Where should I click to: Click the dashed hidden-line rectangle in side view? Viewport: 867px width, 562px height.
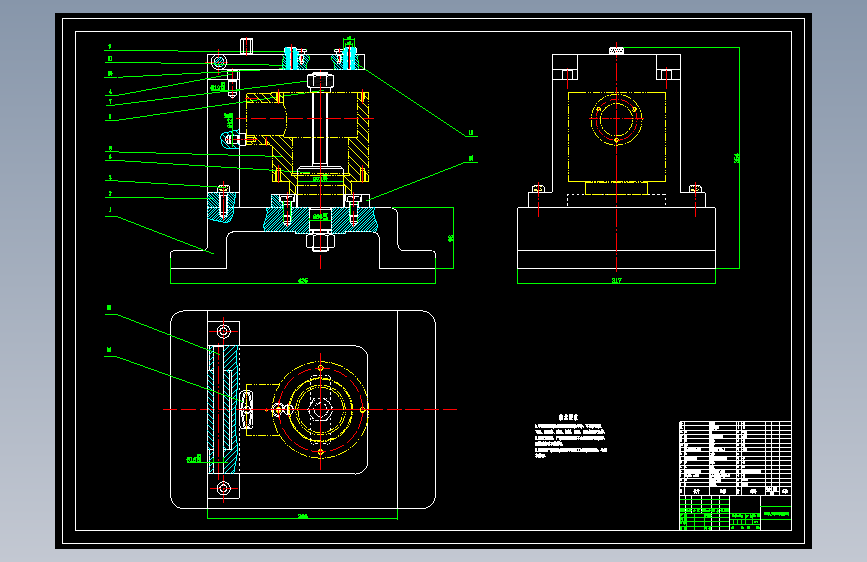click(617, 200)
